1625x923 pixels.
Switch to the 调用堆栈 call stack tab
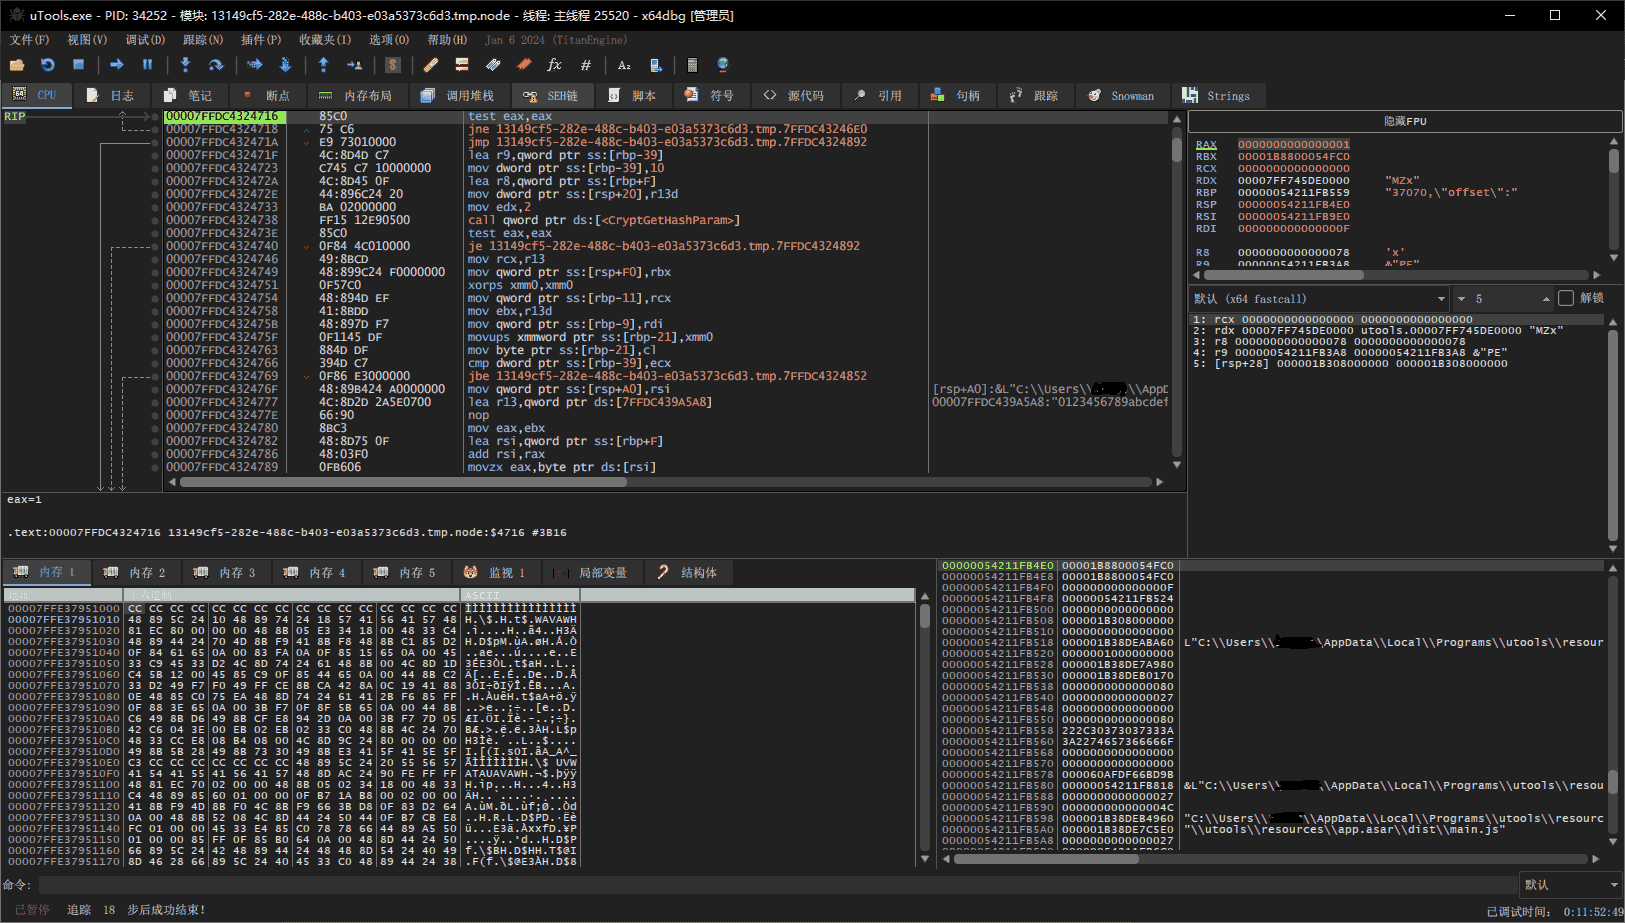[459, 96]
